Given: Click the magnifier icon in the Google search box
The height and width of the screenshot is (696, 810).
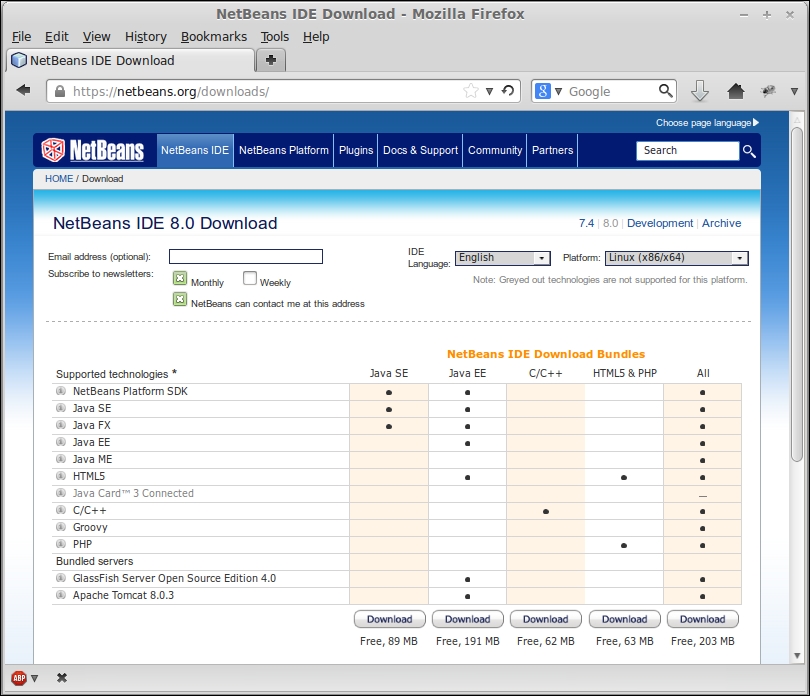Looking at the screenshot, I should pos(666,90).
